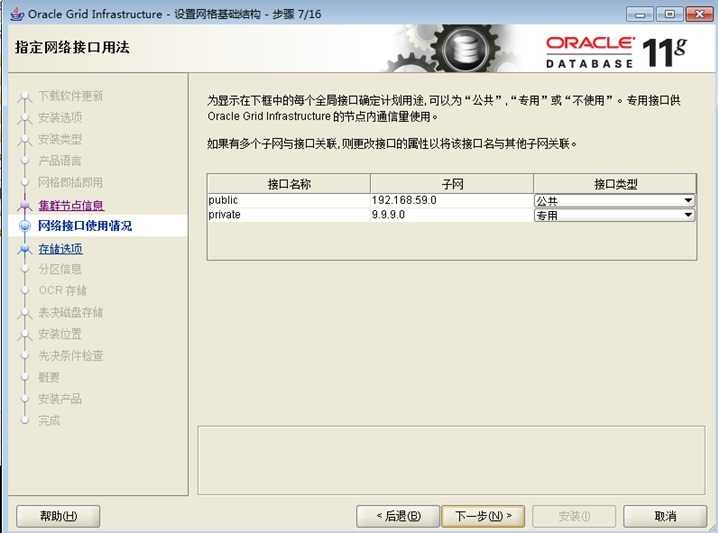The width and height of the screenshot is (718, 533).
Task: Click the 分区信息 step in sidebar
Action: (60, 269)
